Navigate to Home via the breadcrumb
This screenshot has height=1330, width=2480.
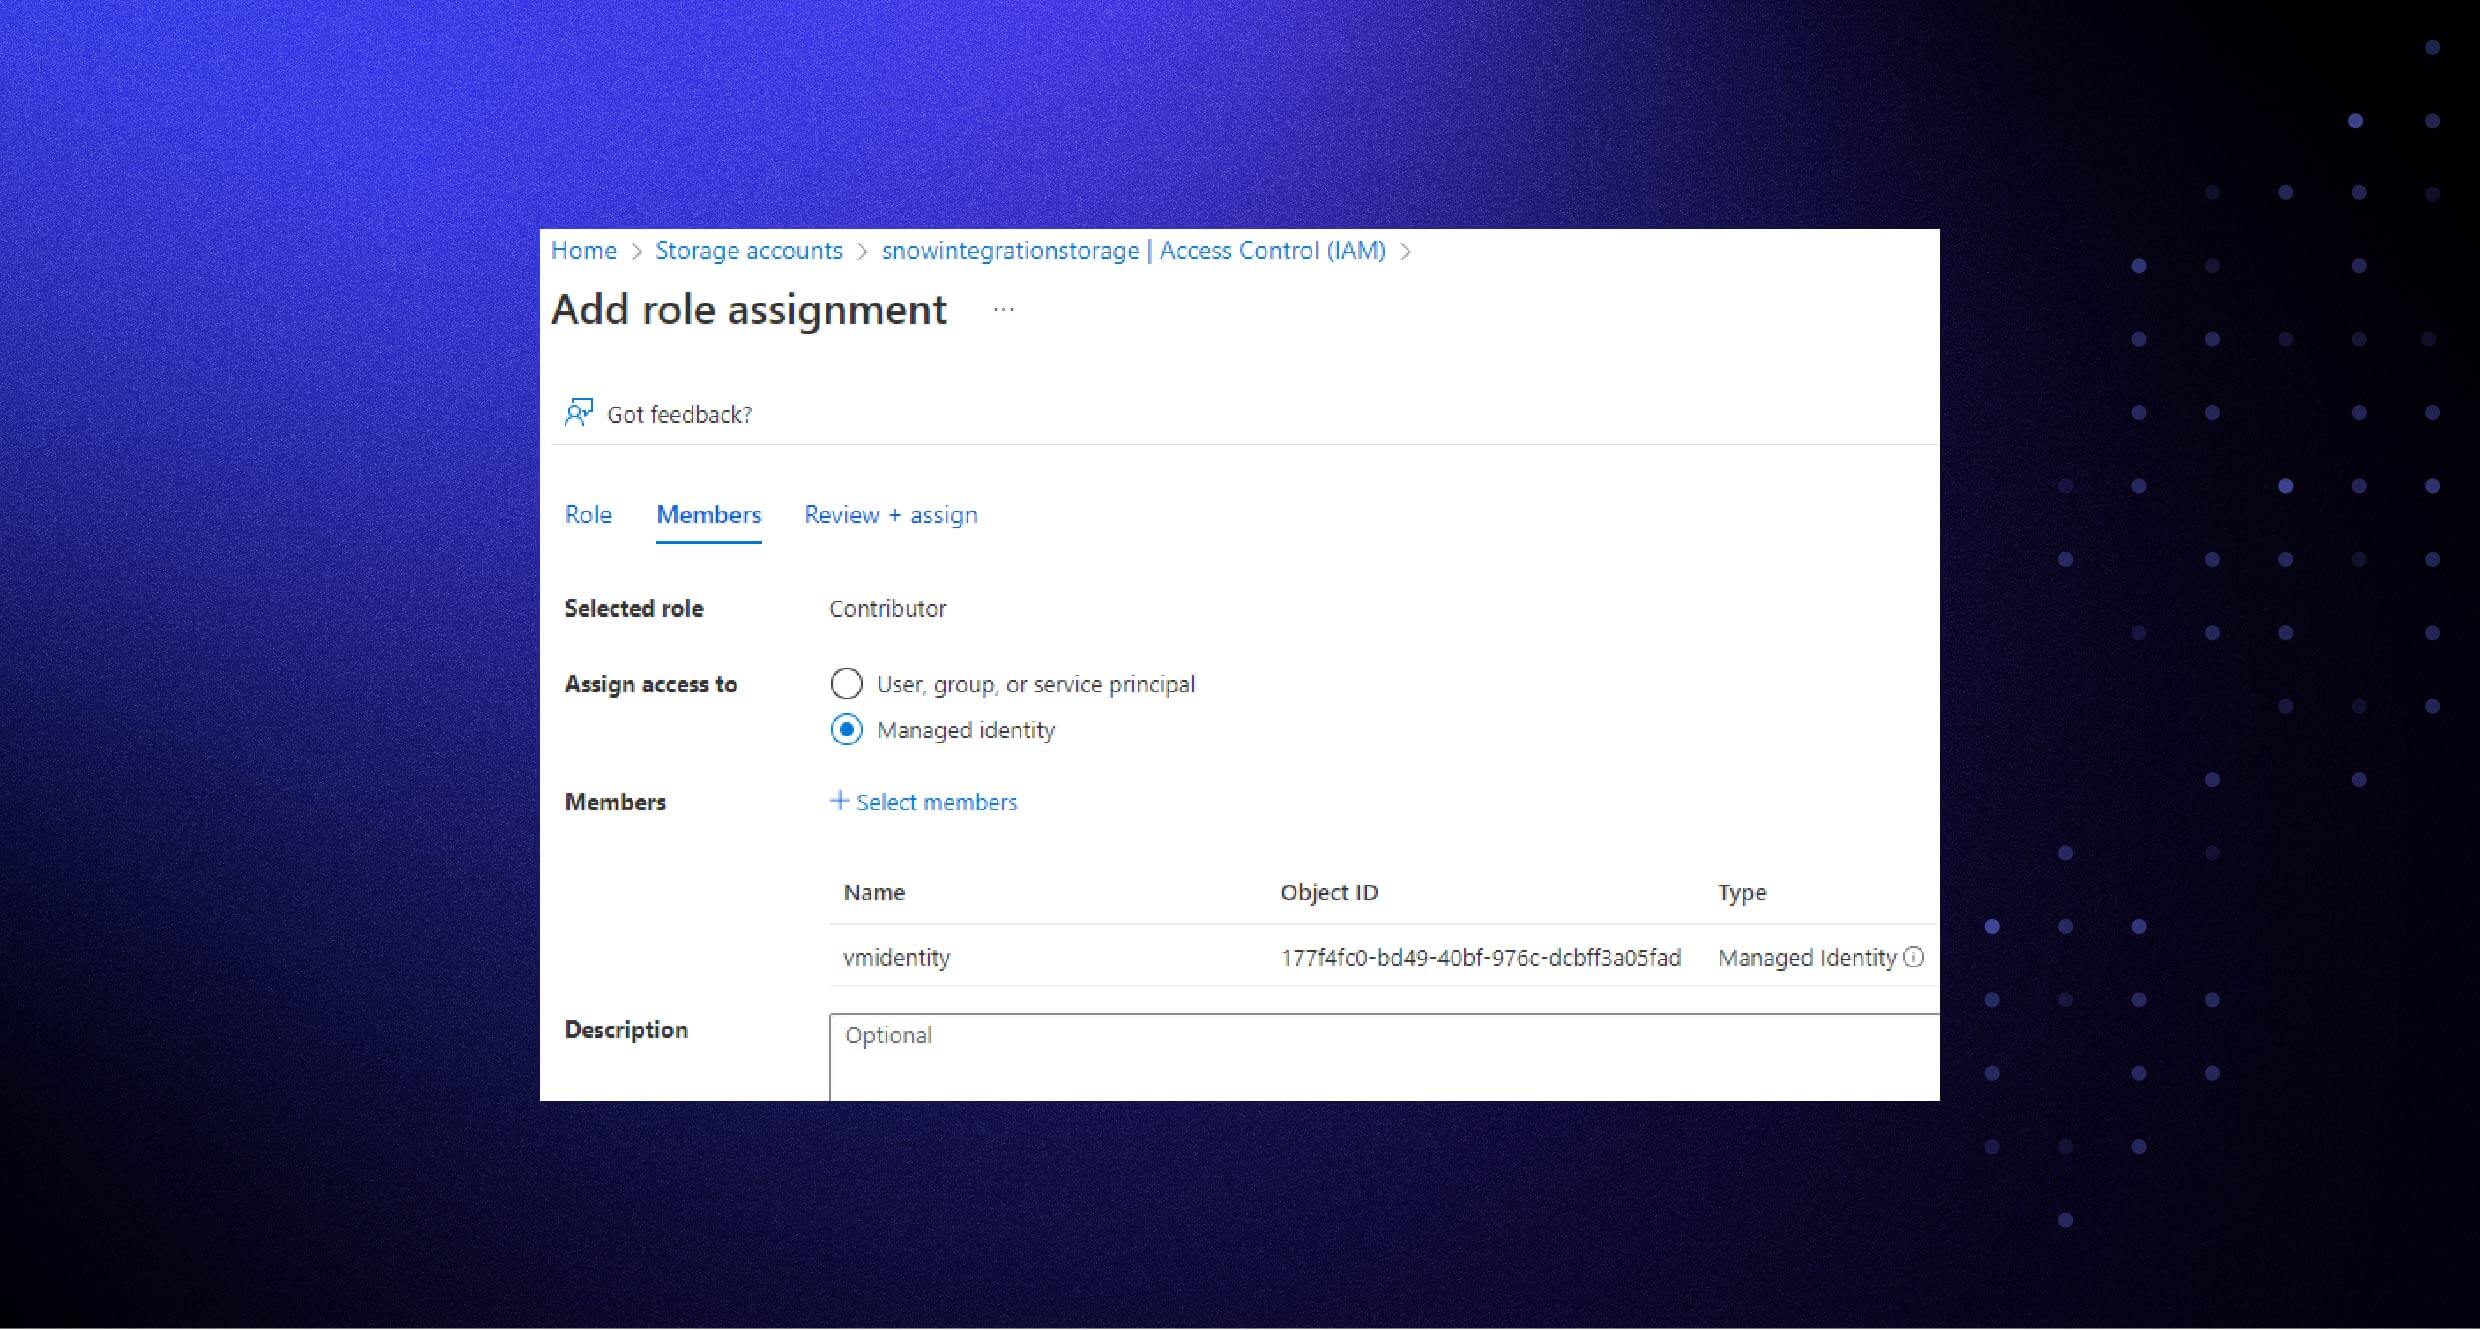(x=583, y=251)
